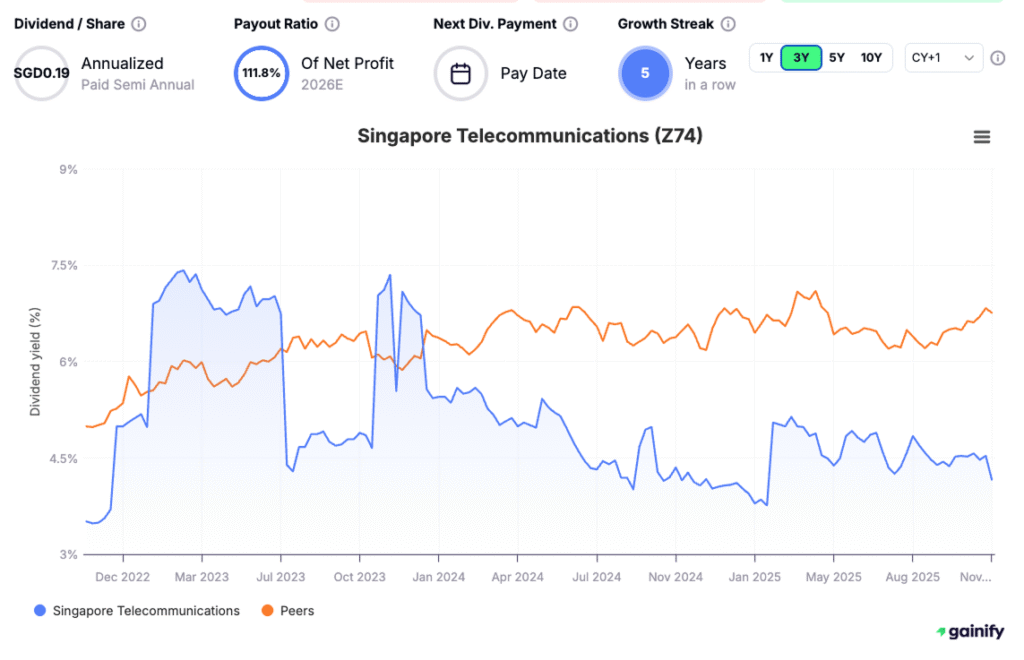Screen dimensions: 1024x660
Task: Open the CY+1 dropdown
Action: pyautogui.click(x=943, y=58)
